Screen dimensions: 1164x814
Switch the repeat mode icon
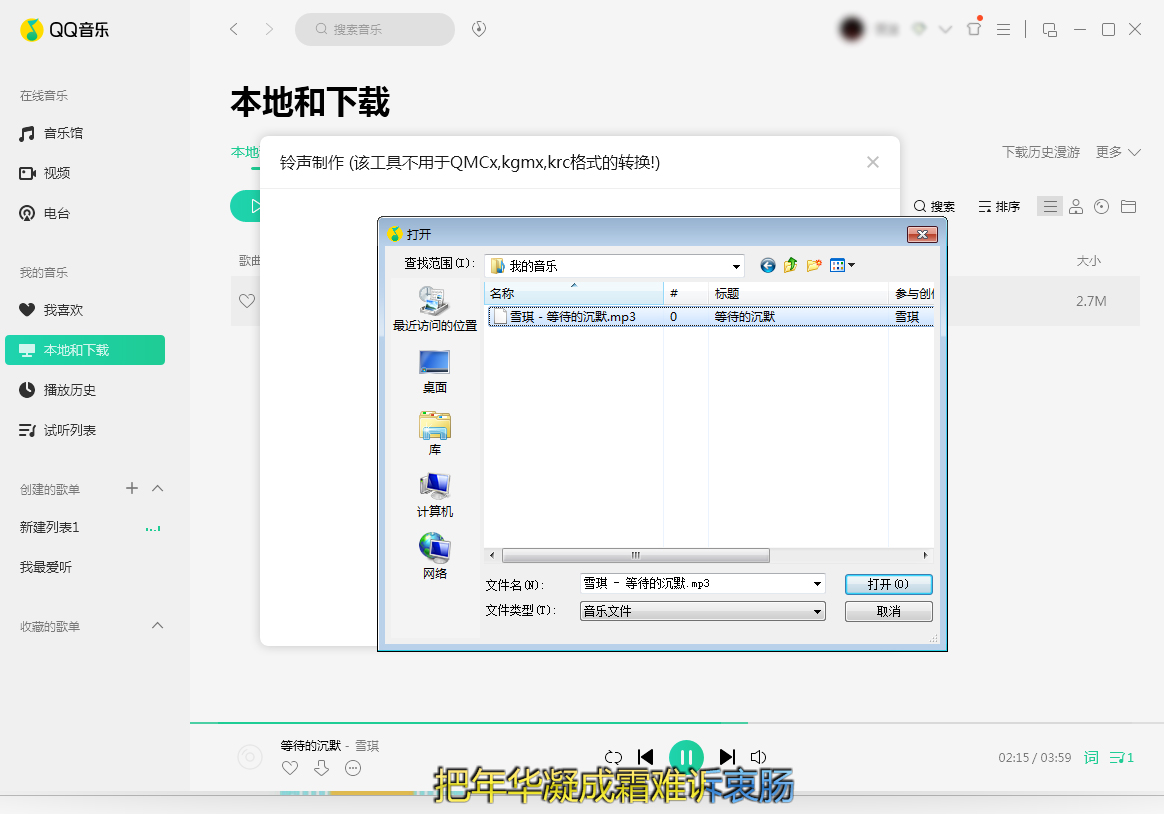pyautogui.click(x=613, y=757)
